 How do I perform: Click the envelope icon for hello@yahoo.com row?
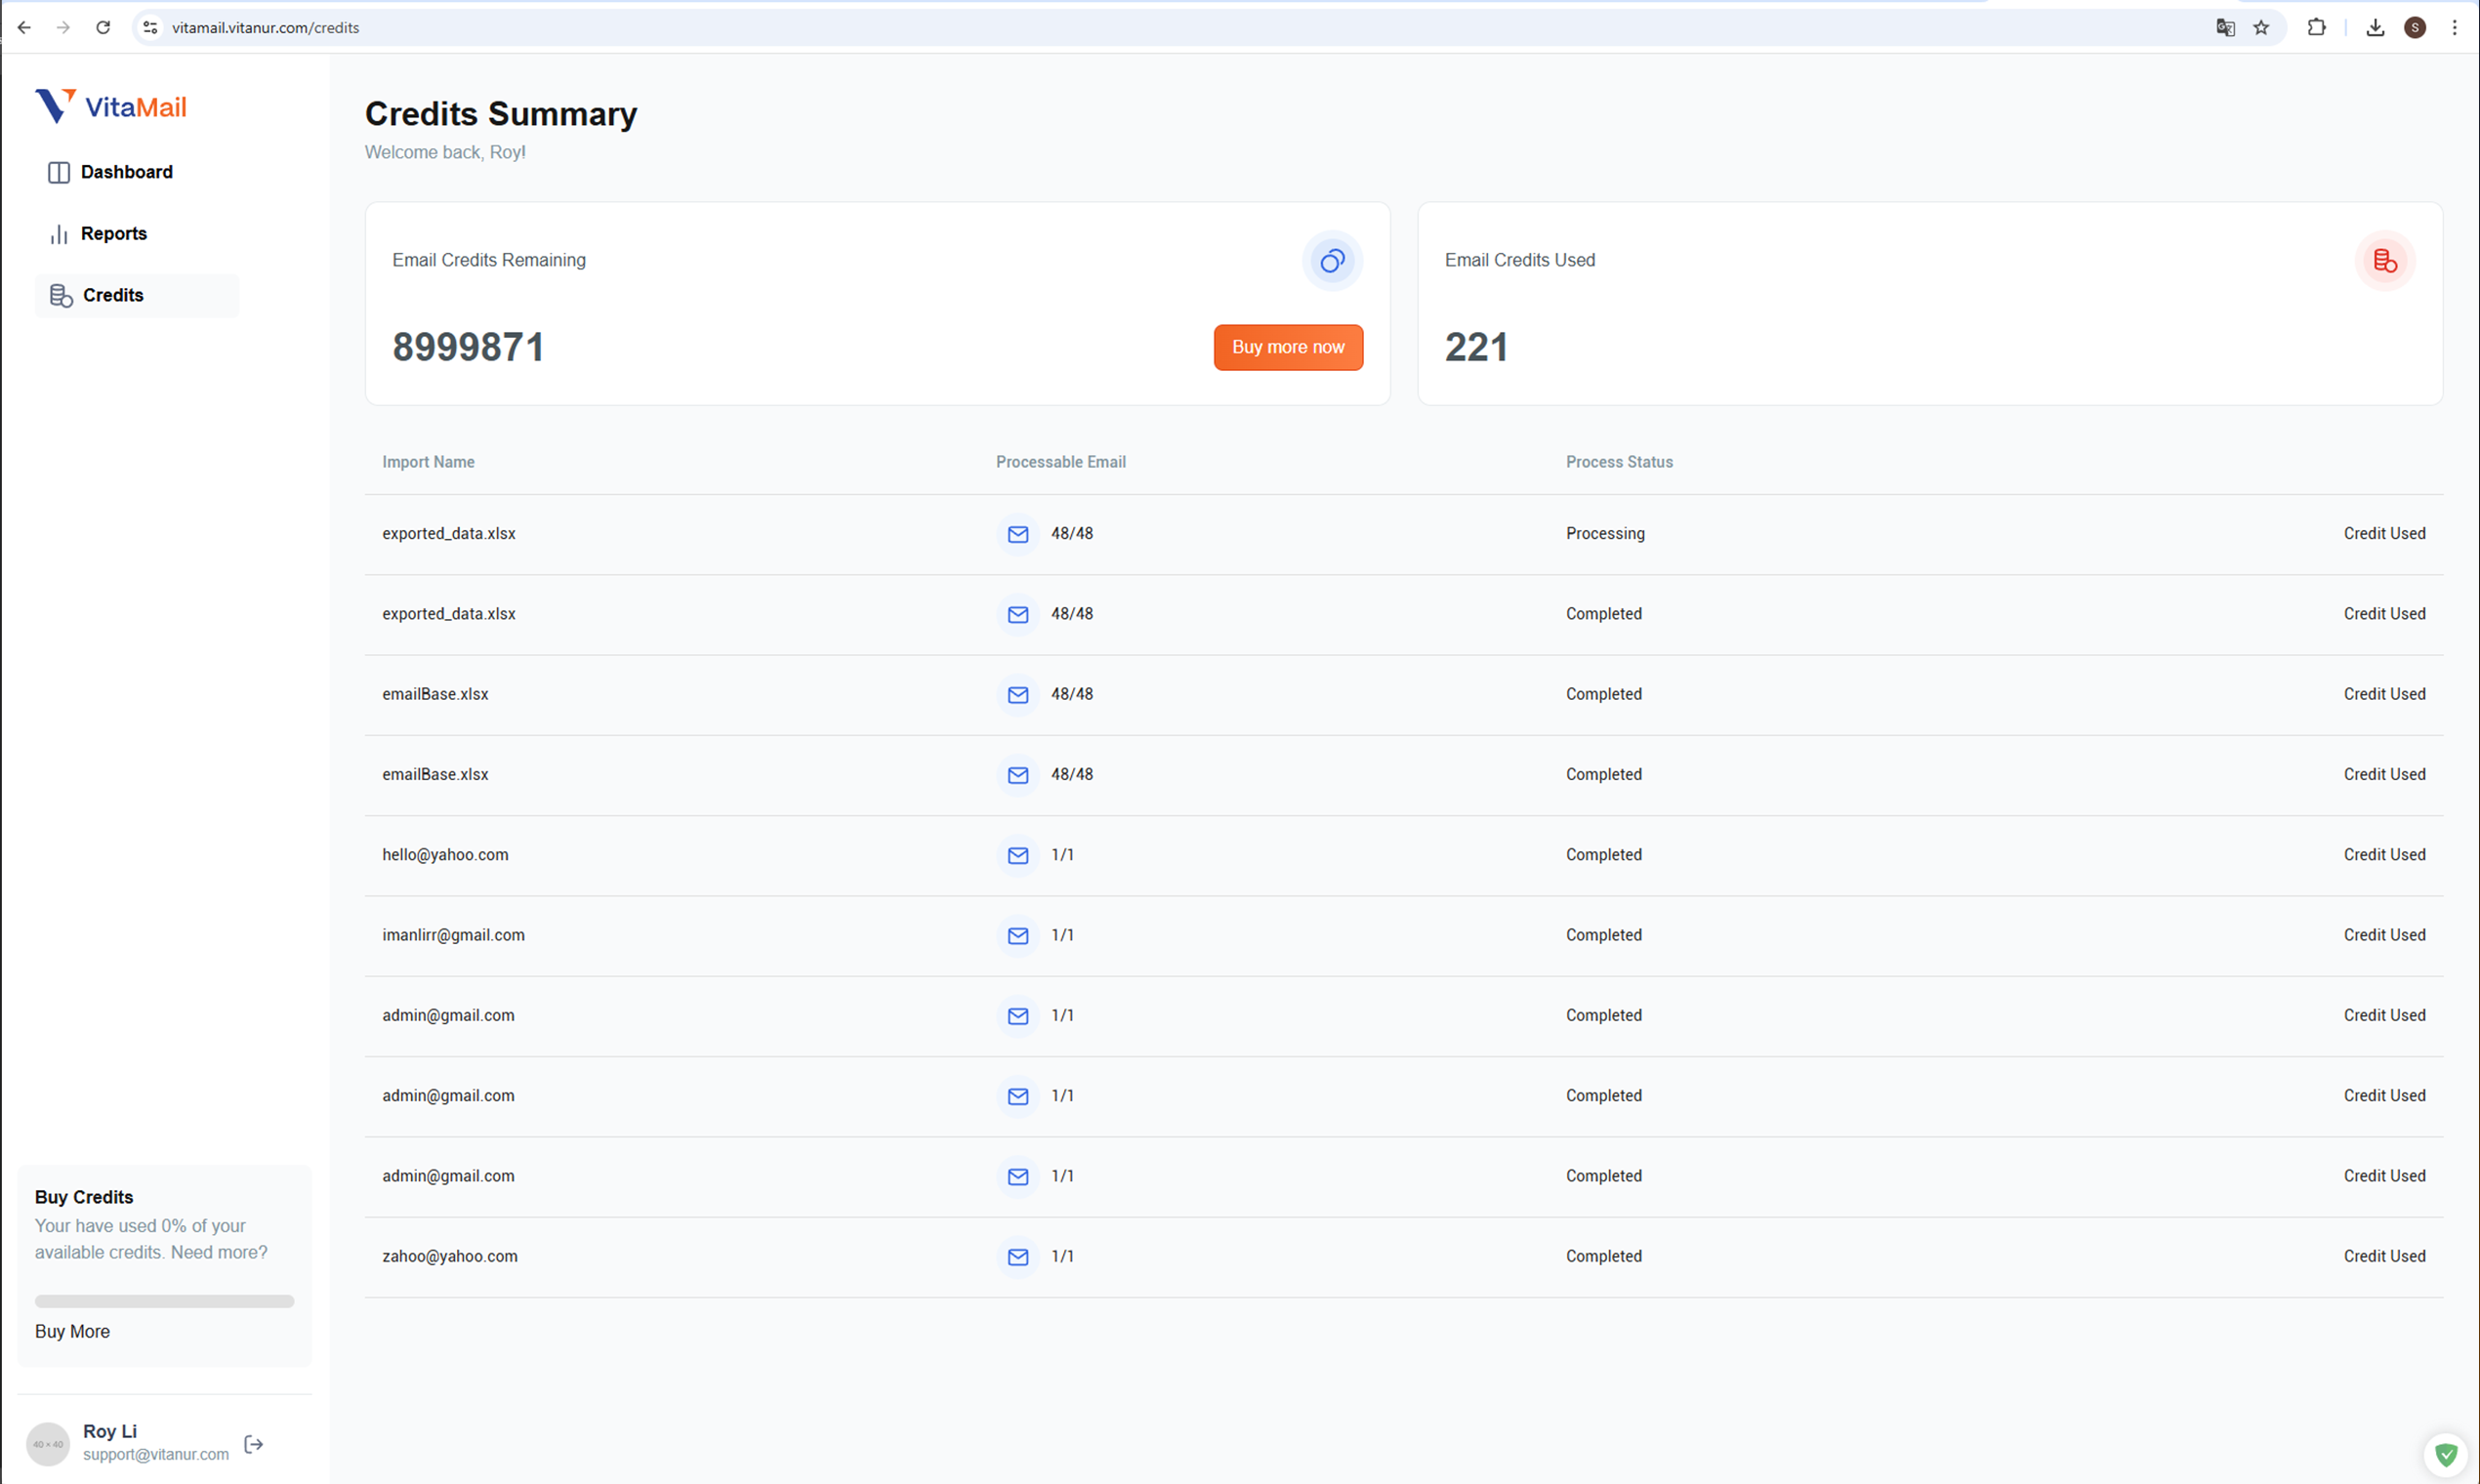[x=1018, y=855]
